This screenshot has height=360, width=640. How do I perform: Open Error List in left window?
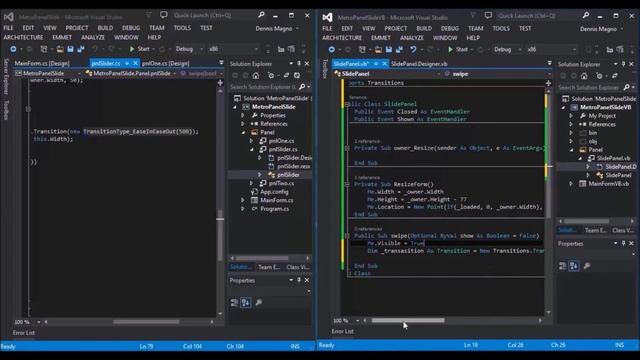tap(24, 333)
